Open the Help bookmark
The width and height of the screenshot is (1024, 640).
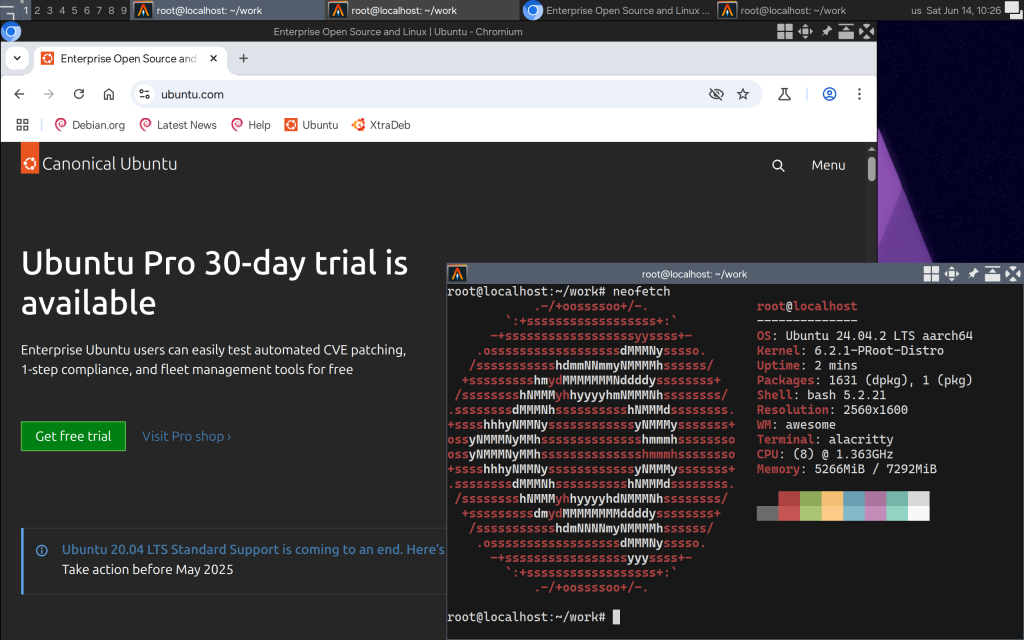click(251, 125)
